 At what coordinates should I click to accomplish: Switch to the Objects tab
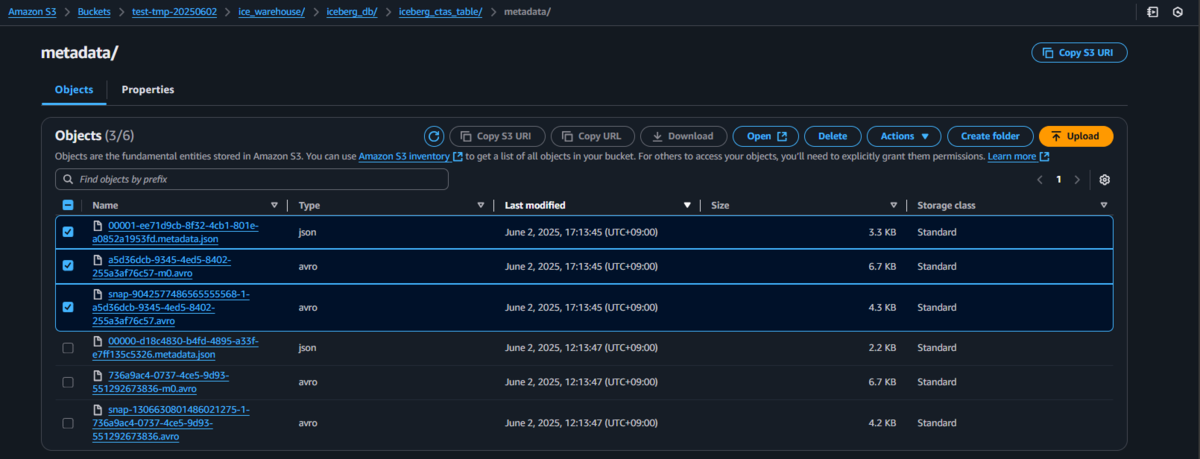click(74, 90)
